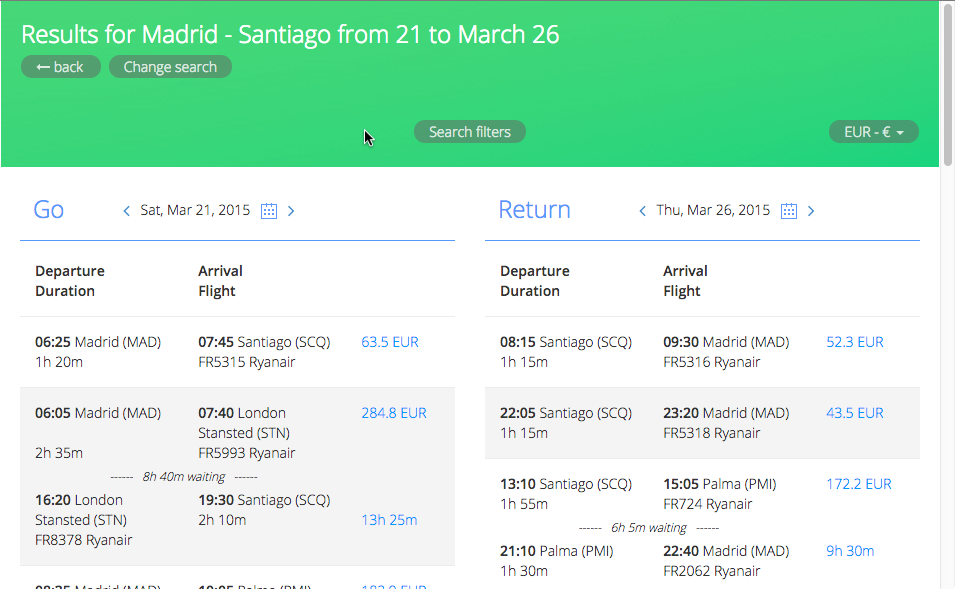Click the 6h 5m waiting label
955x589 pixels.
point(649,528)
